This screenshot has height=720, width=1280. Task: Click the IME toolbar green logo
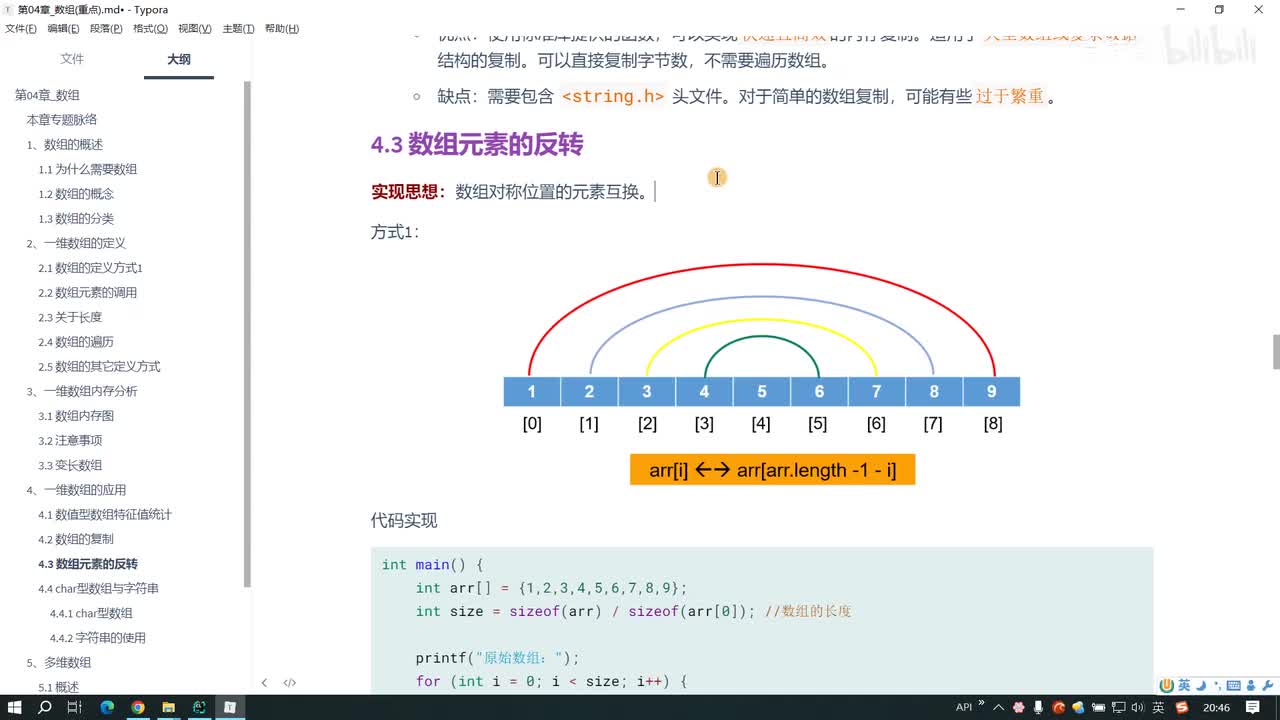pos(1166,685)
